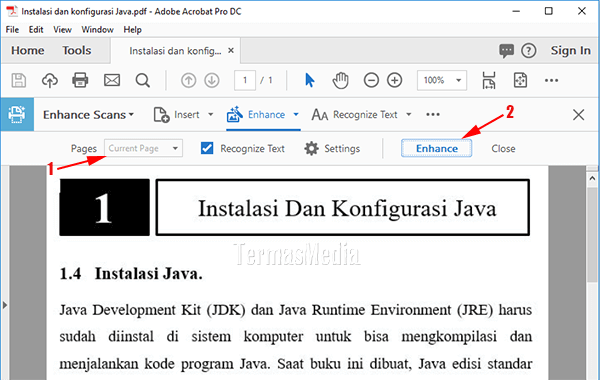
Task: Open the 100% zoom level dropdown
Action: click(442, 80)
